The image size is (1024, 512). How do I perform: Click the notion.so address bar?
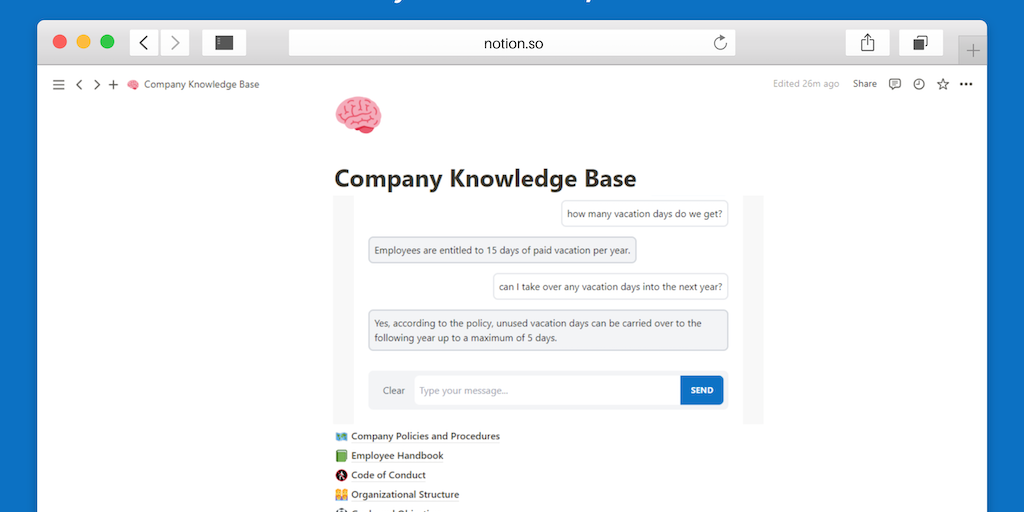click(x=512, y=43)
